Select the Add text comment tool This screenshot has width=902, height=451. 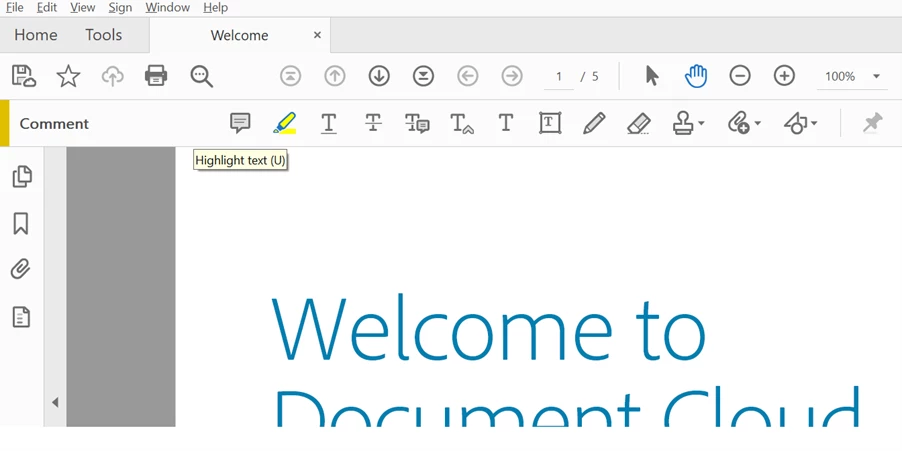(506, 123)
